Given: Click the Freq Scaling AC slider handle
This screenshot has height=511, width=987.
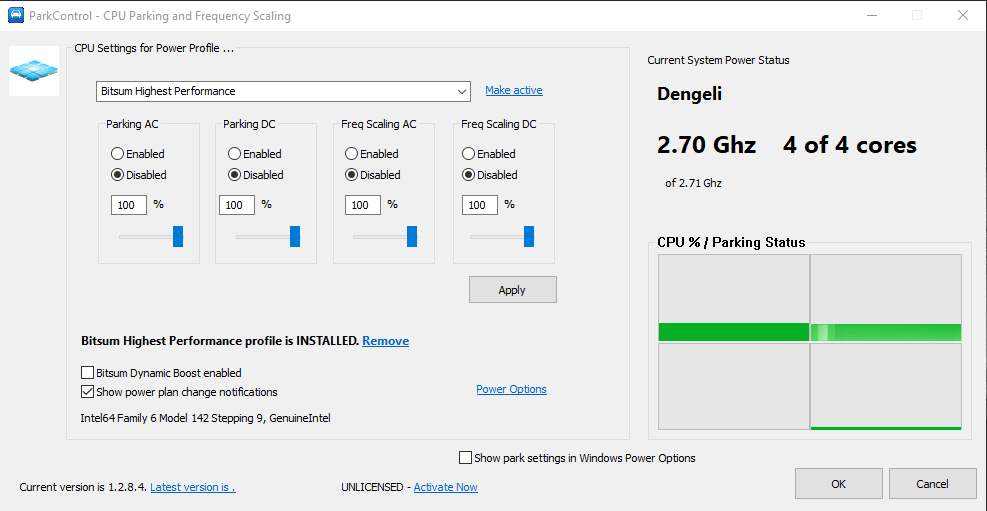Looking at the screenshot, I should pos(412,237).
